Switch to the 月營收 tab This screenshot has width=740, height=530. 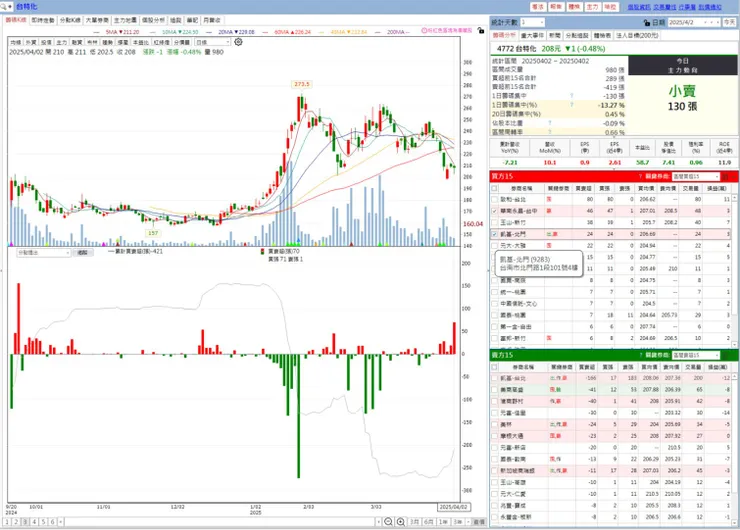click(211, 20)
